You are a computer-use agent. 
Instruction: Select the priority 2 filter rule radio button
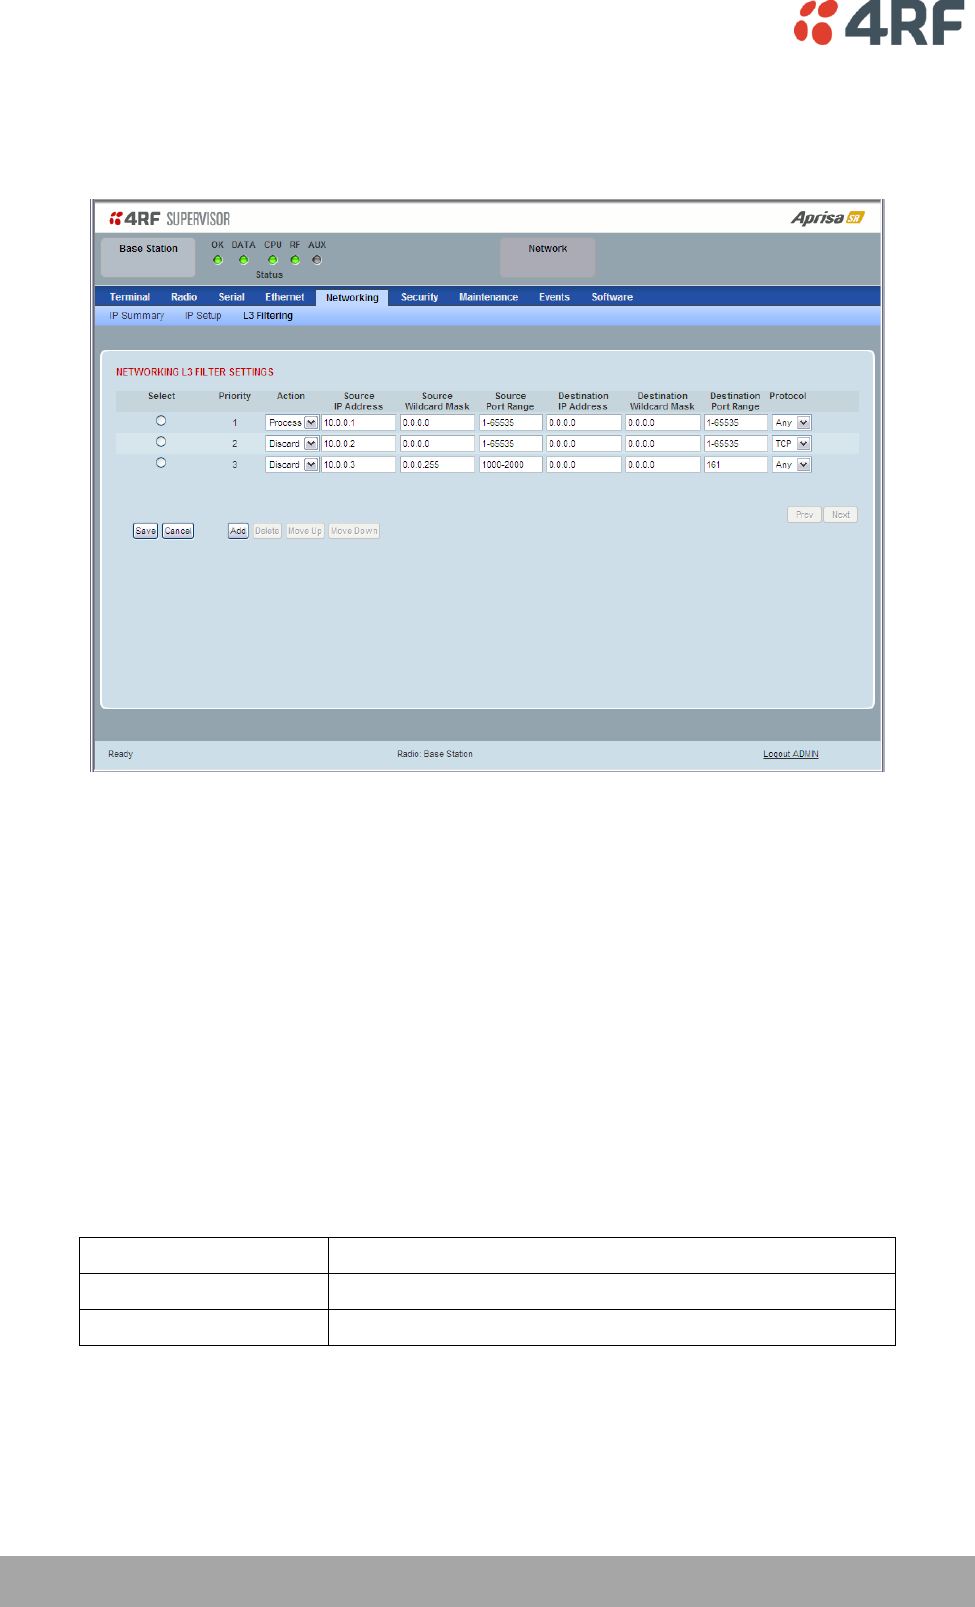tap(161, 442)
